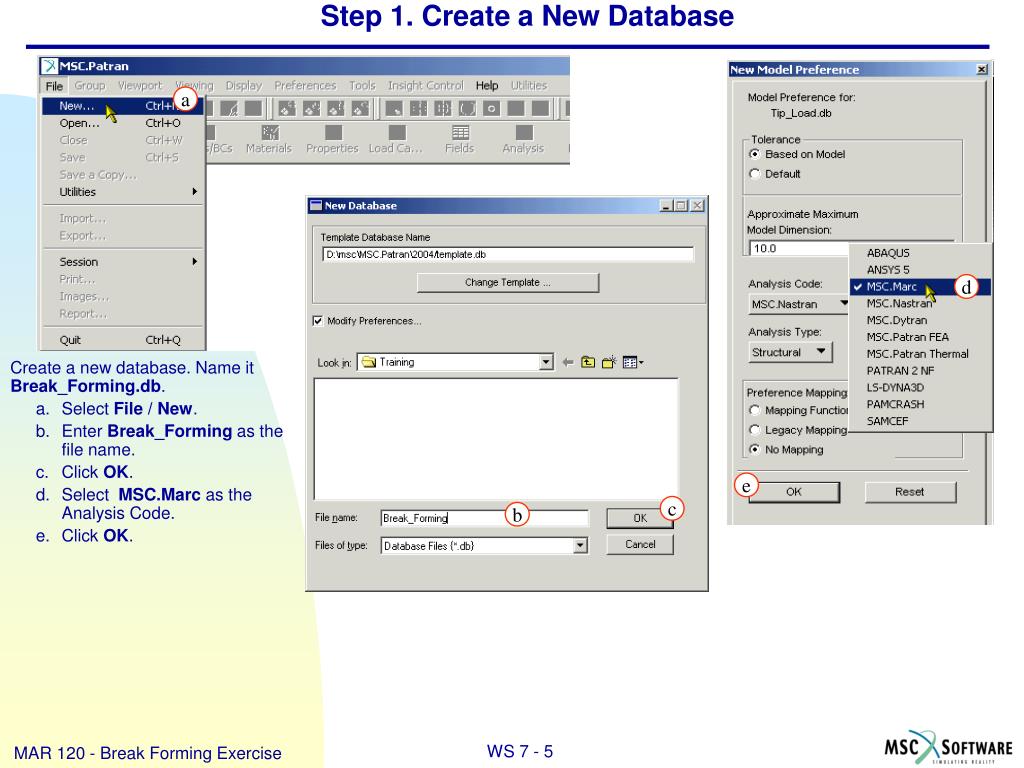The image size is (1024, 768).
Task: Open the Display menu
Action: (244, 86)
